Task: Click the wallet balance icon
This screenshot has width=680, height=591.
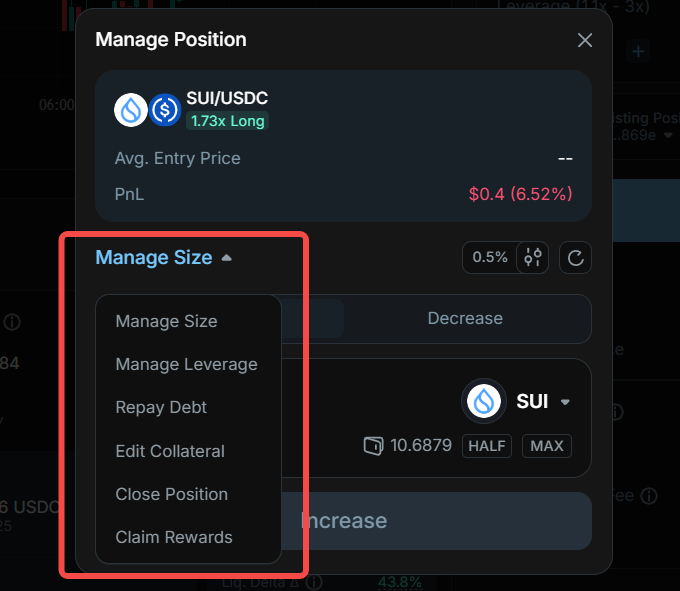Action: coord(373,445)
